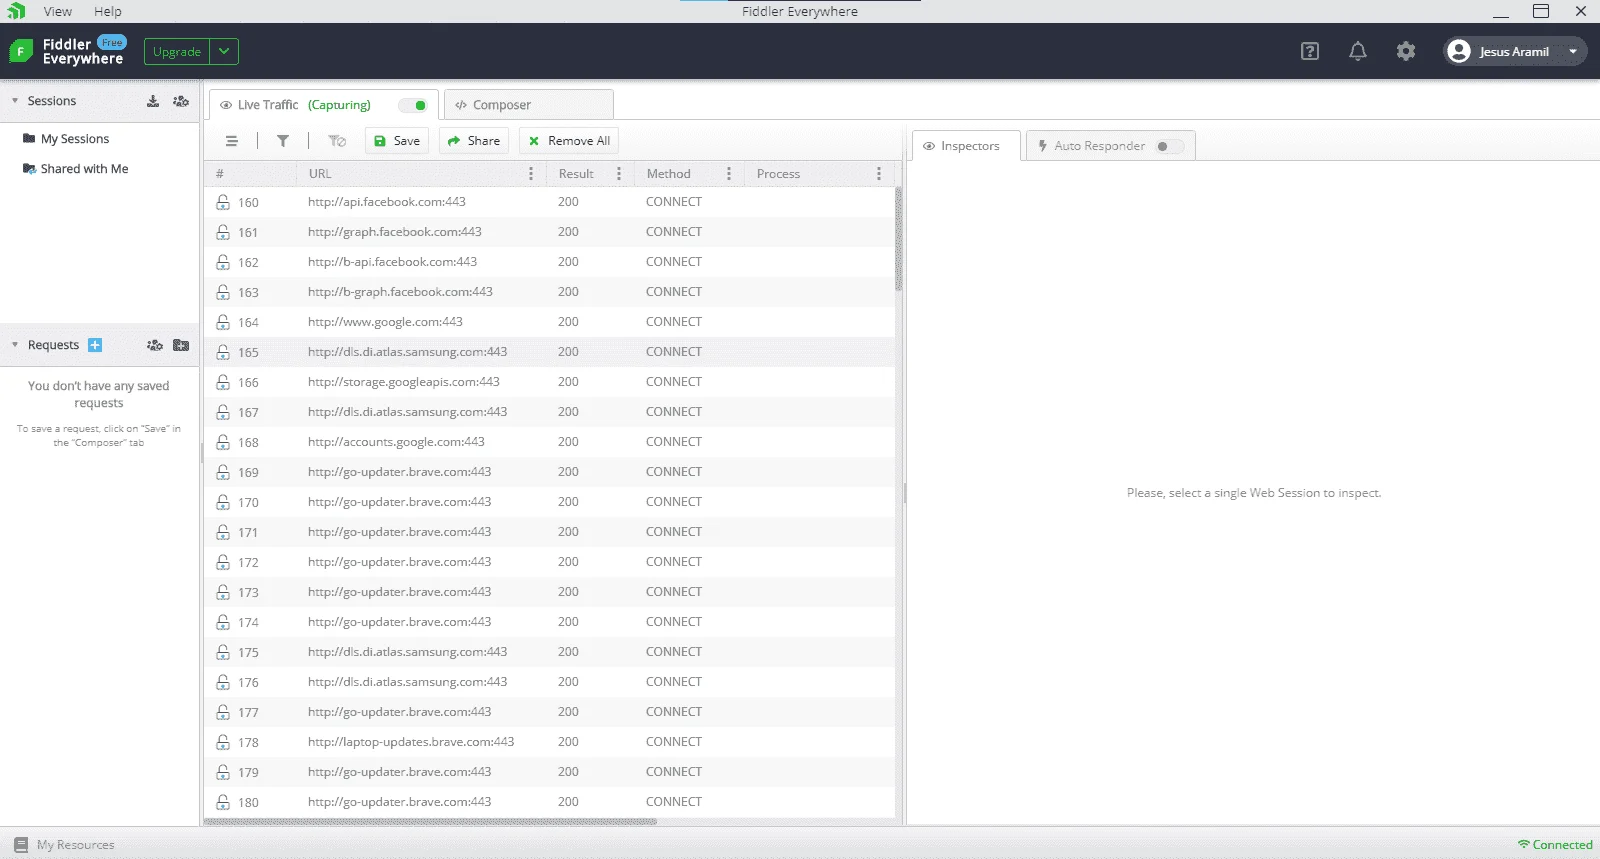Open the filter funnel icon

283,141
